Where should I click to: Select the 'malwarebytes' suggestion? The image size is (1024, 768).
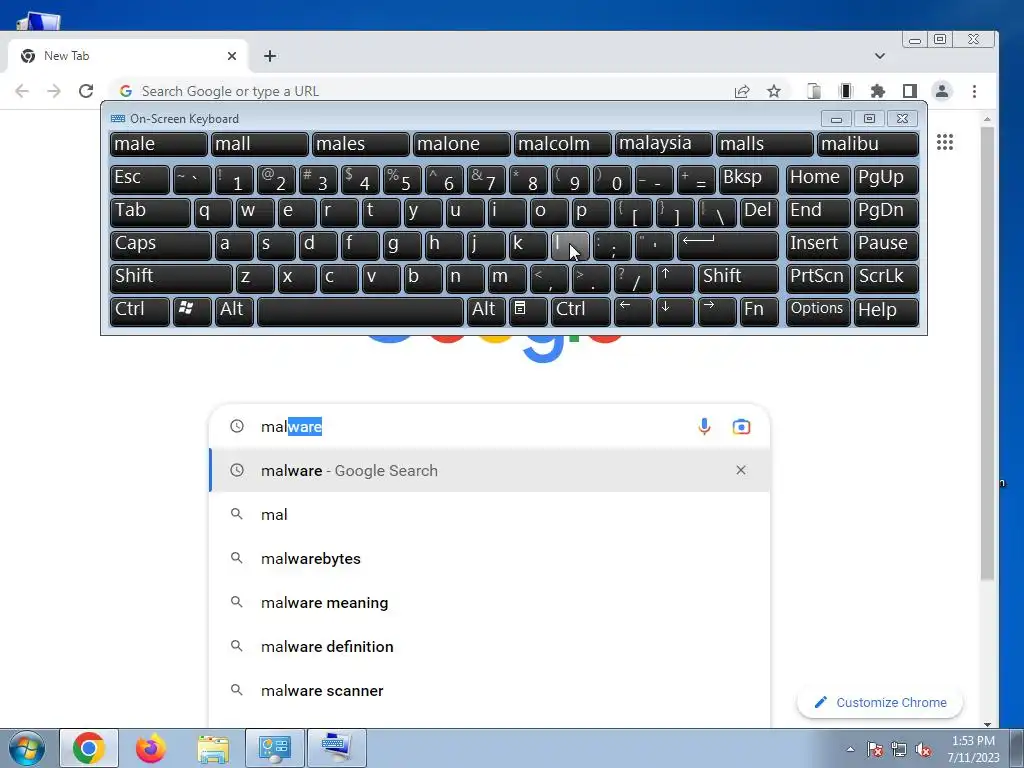490,558
